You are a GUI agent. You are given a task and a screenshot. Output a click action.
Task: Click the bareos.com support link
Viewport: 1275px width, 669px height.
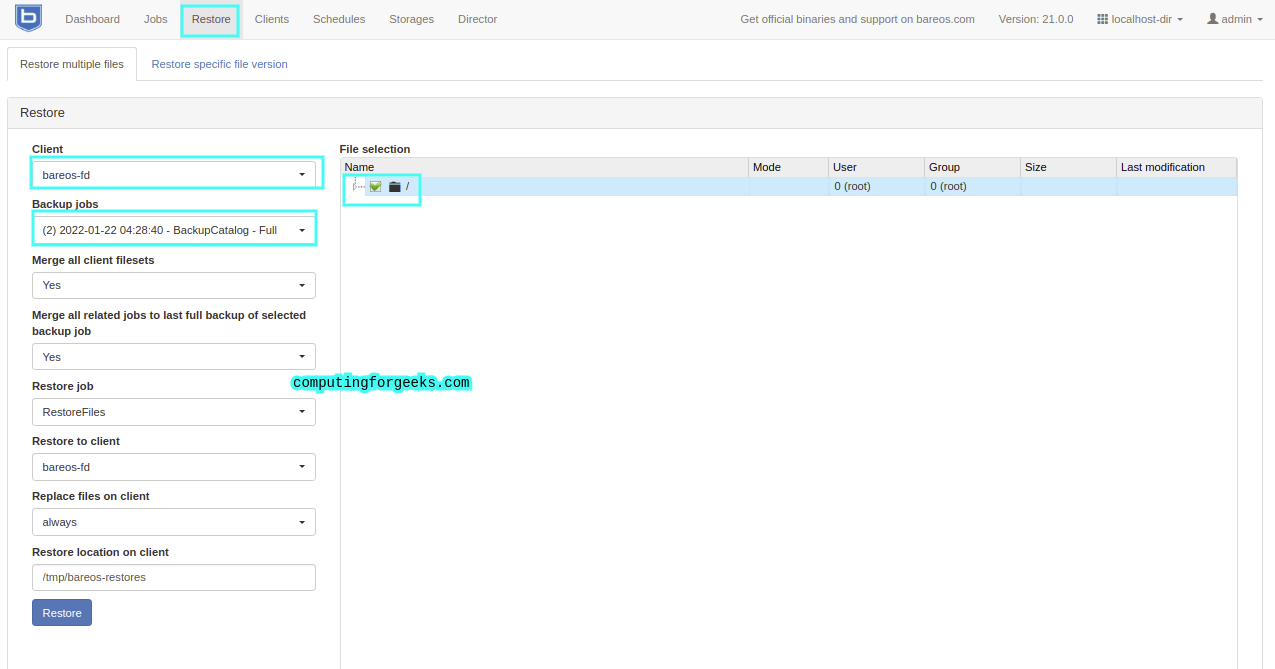857,19
